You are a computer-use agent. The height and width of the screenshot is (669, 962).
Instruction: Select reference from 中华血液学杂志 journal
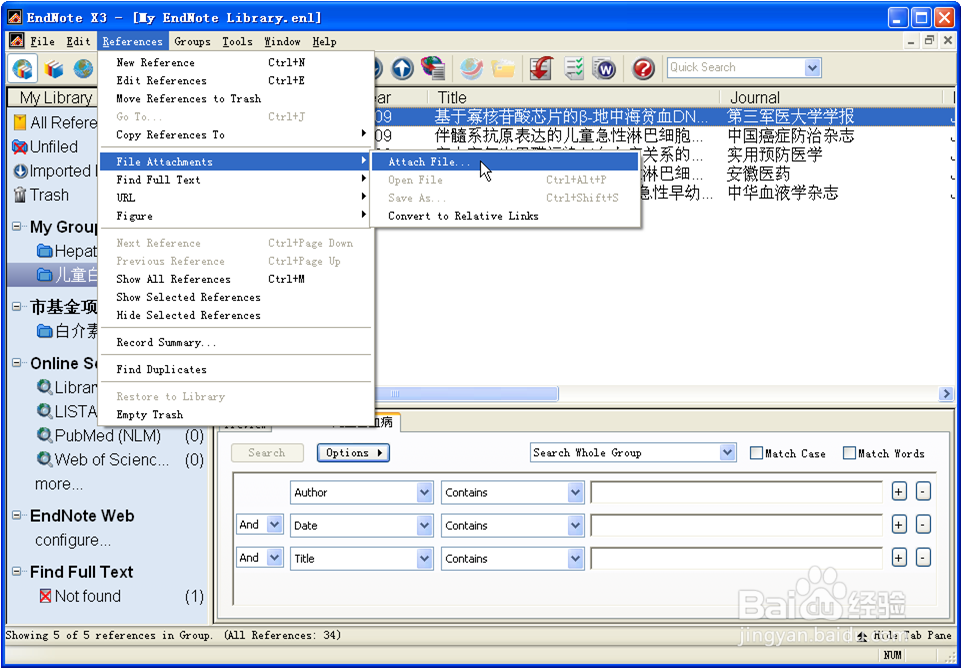tap(782, 193)
